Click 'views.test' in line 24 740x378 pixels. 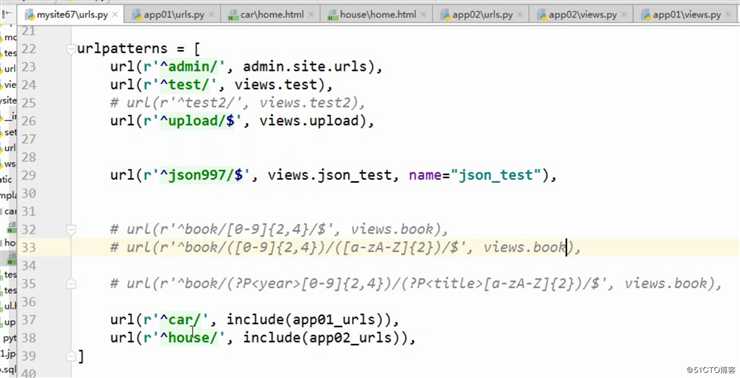[276, 85]
